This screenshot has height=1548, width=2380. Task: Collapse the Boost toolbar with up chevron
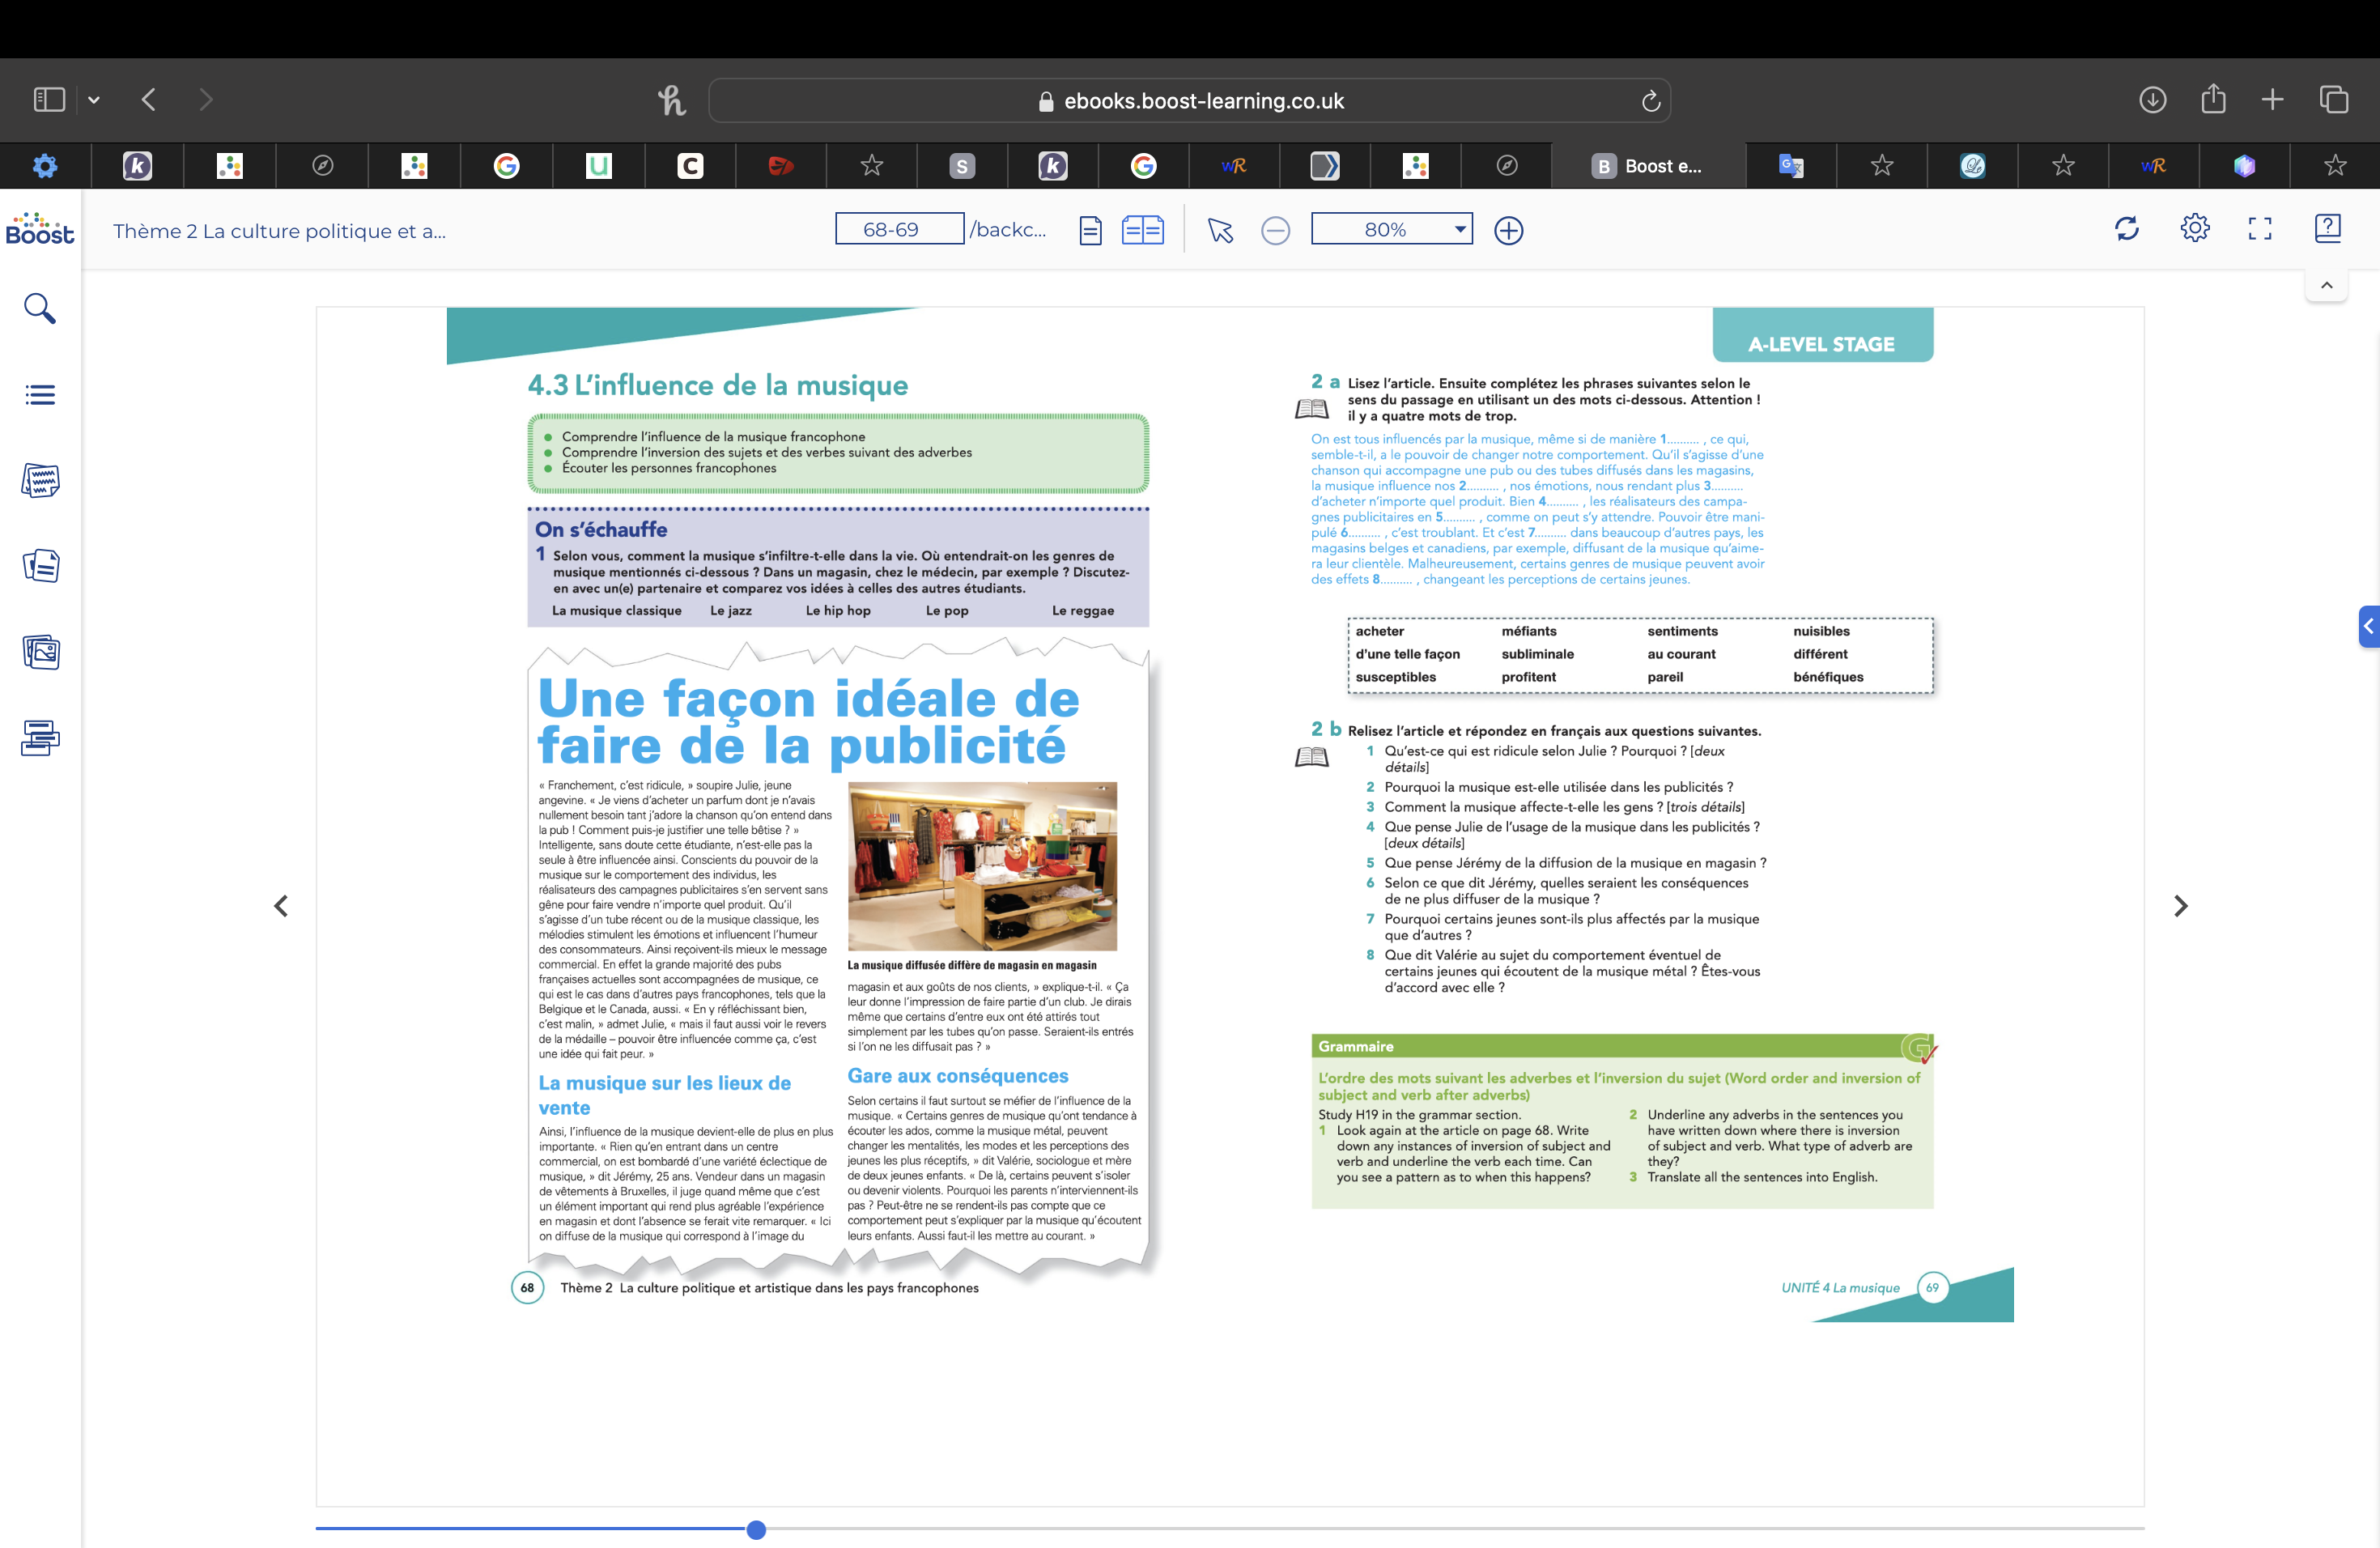[x=2326, y=285]
